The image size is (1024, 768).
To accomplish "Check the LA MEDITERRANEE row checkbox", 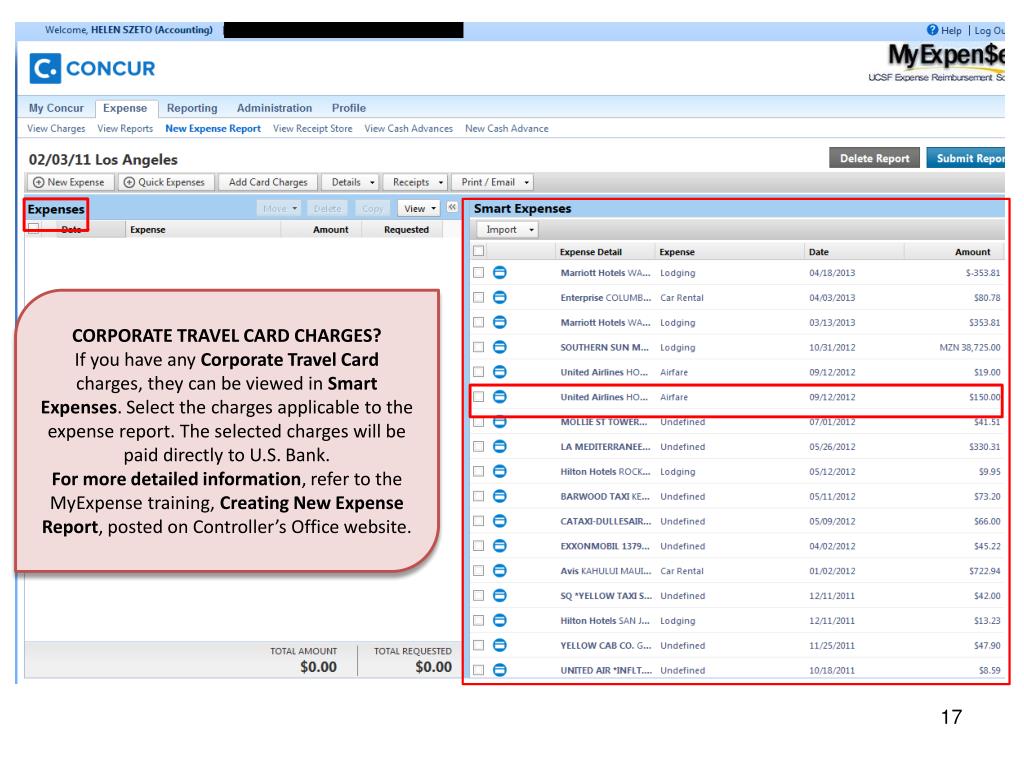I will click(479, 446).
